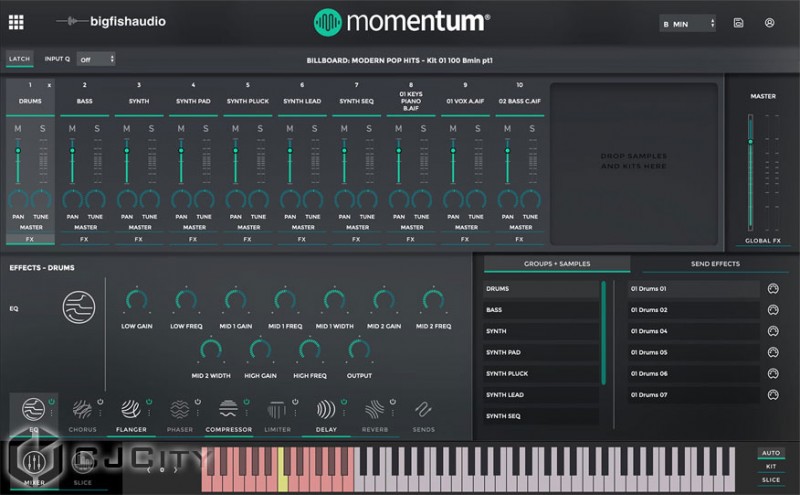
Task: Open 02 Bass C.aif Master output selector
Action: pyautogui.click(x=520, y=228)
